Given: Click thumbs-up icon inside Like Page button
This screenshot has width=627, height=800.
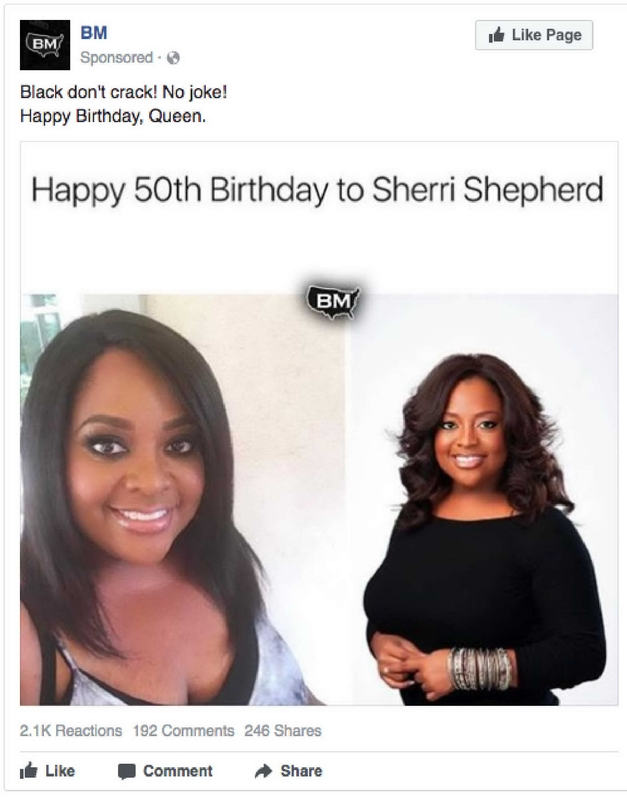Looking at the screenshot, I should (x=496, y=35).
